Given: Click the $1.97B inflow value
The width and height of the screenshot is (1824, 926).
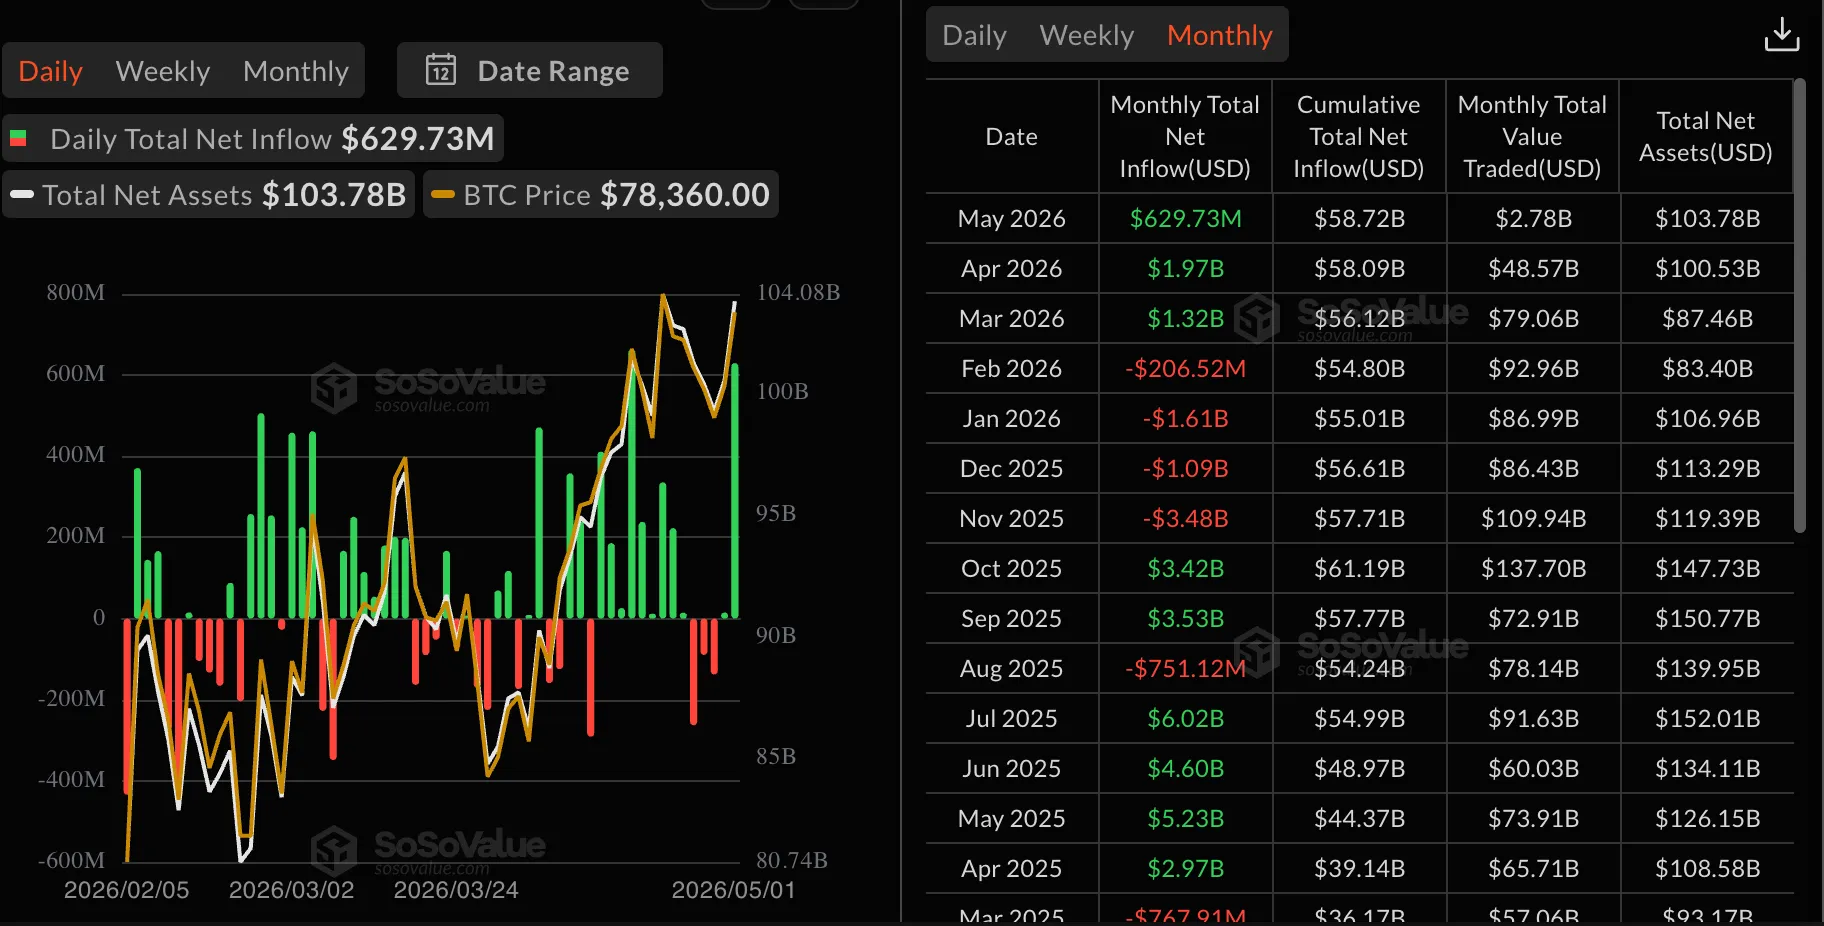Looking at the screenshot, I should [1185, 268].
